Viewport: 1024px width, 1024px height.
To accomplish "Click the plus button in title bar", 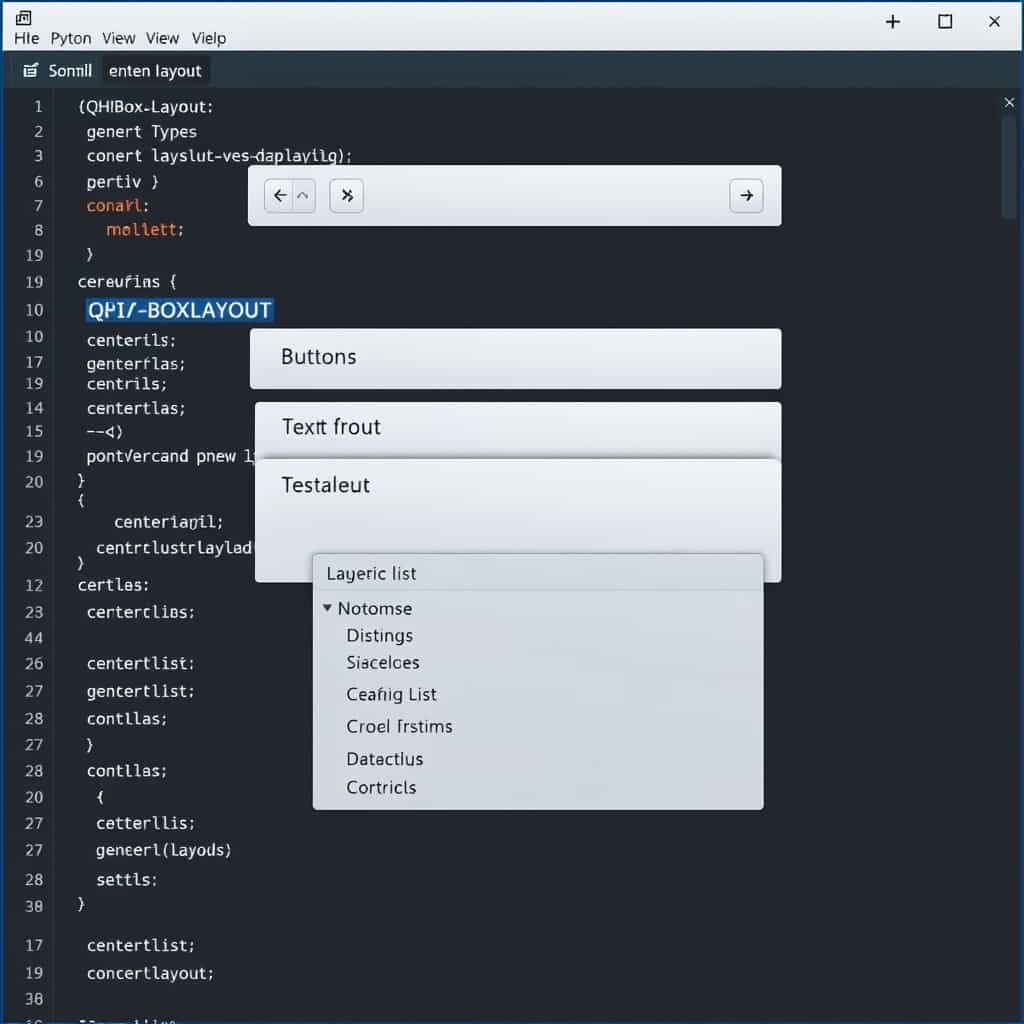I will (x=892, y=22).
